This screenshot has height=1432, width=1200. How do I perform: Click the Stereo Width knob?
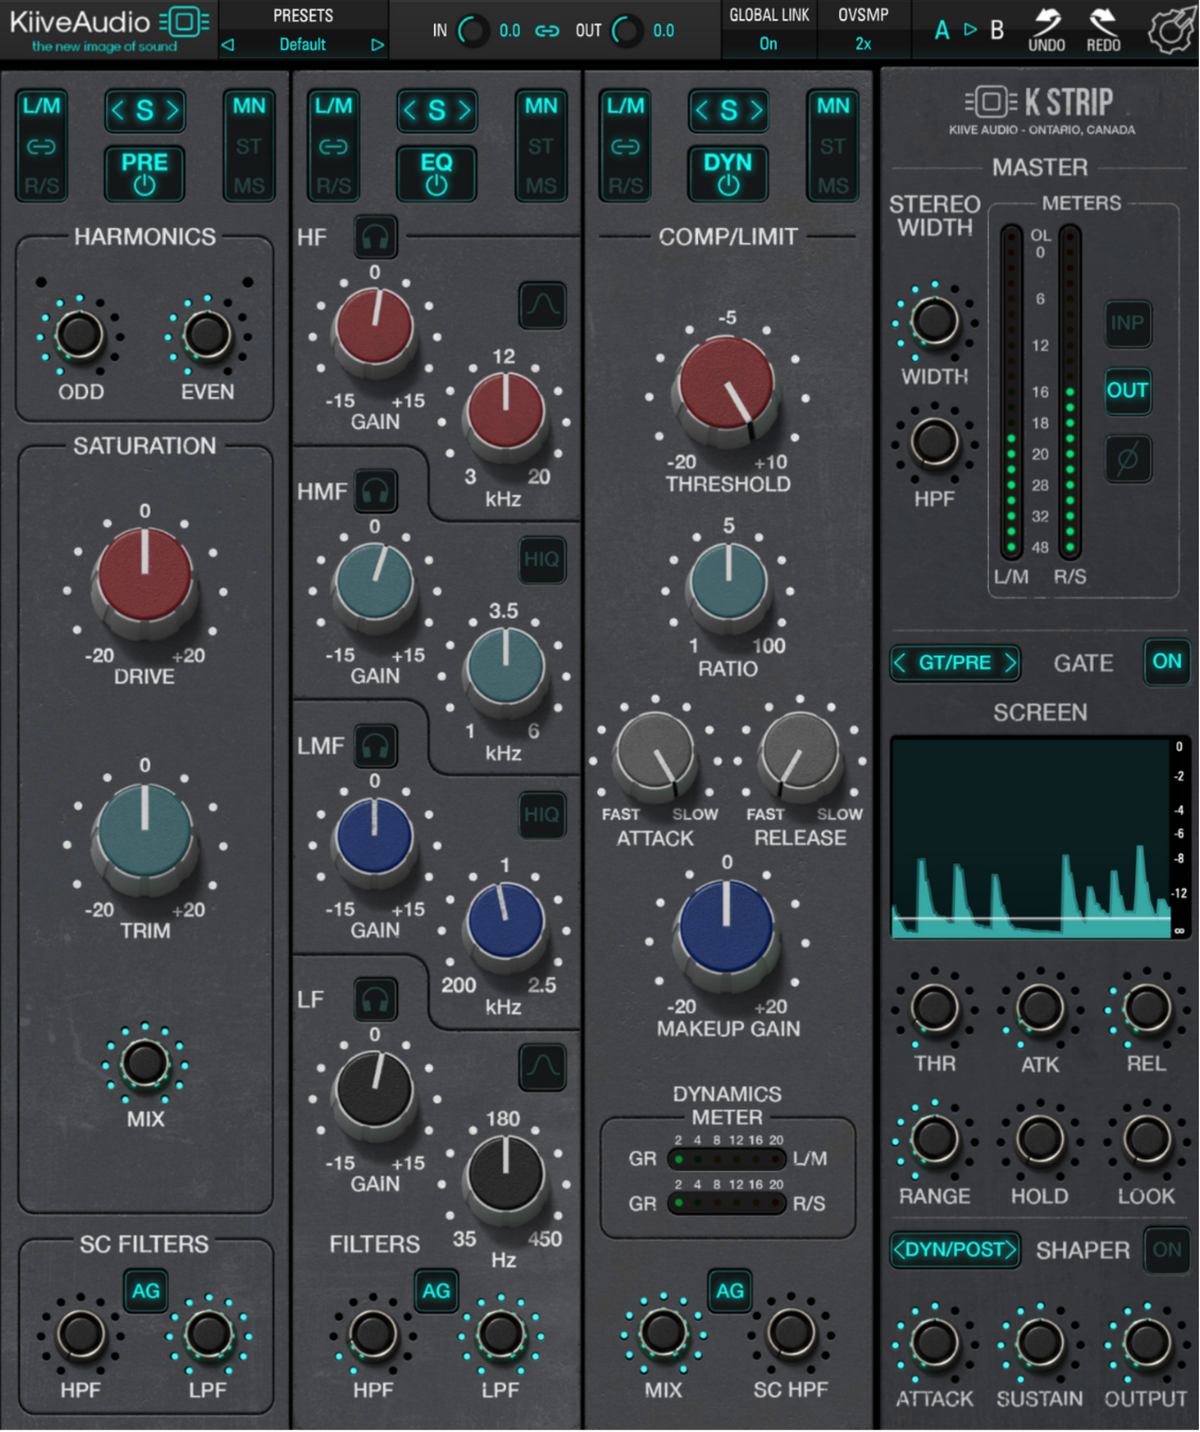[x=935, y=322]
